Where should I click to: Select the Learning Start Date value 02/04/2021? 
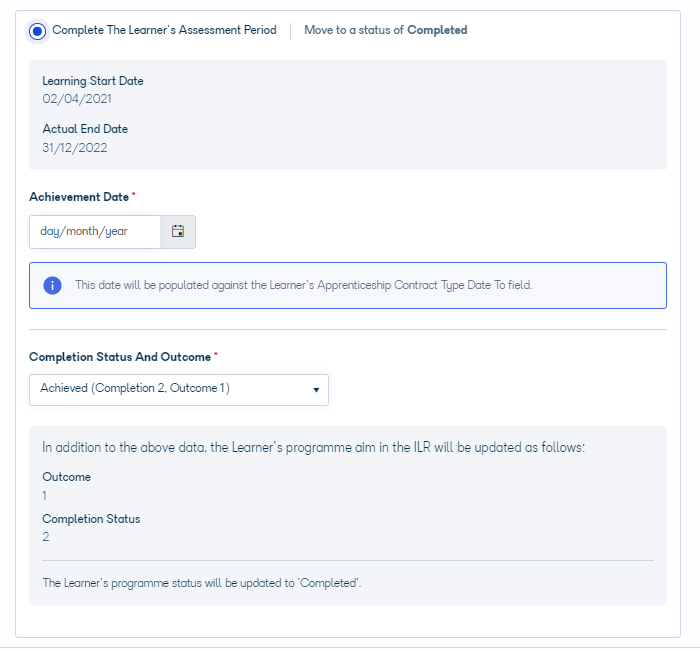pyautogui.click(x=77, y=99)
